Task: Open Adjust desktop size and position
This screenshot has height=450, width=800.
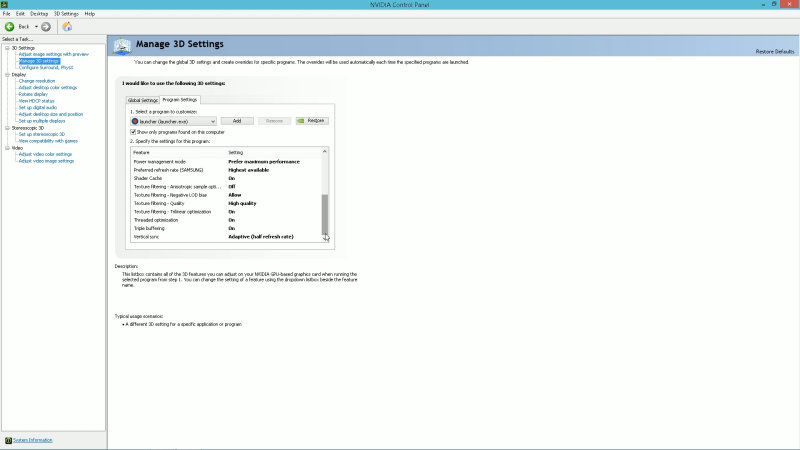Action: 51,114
